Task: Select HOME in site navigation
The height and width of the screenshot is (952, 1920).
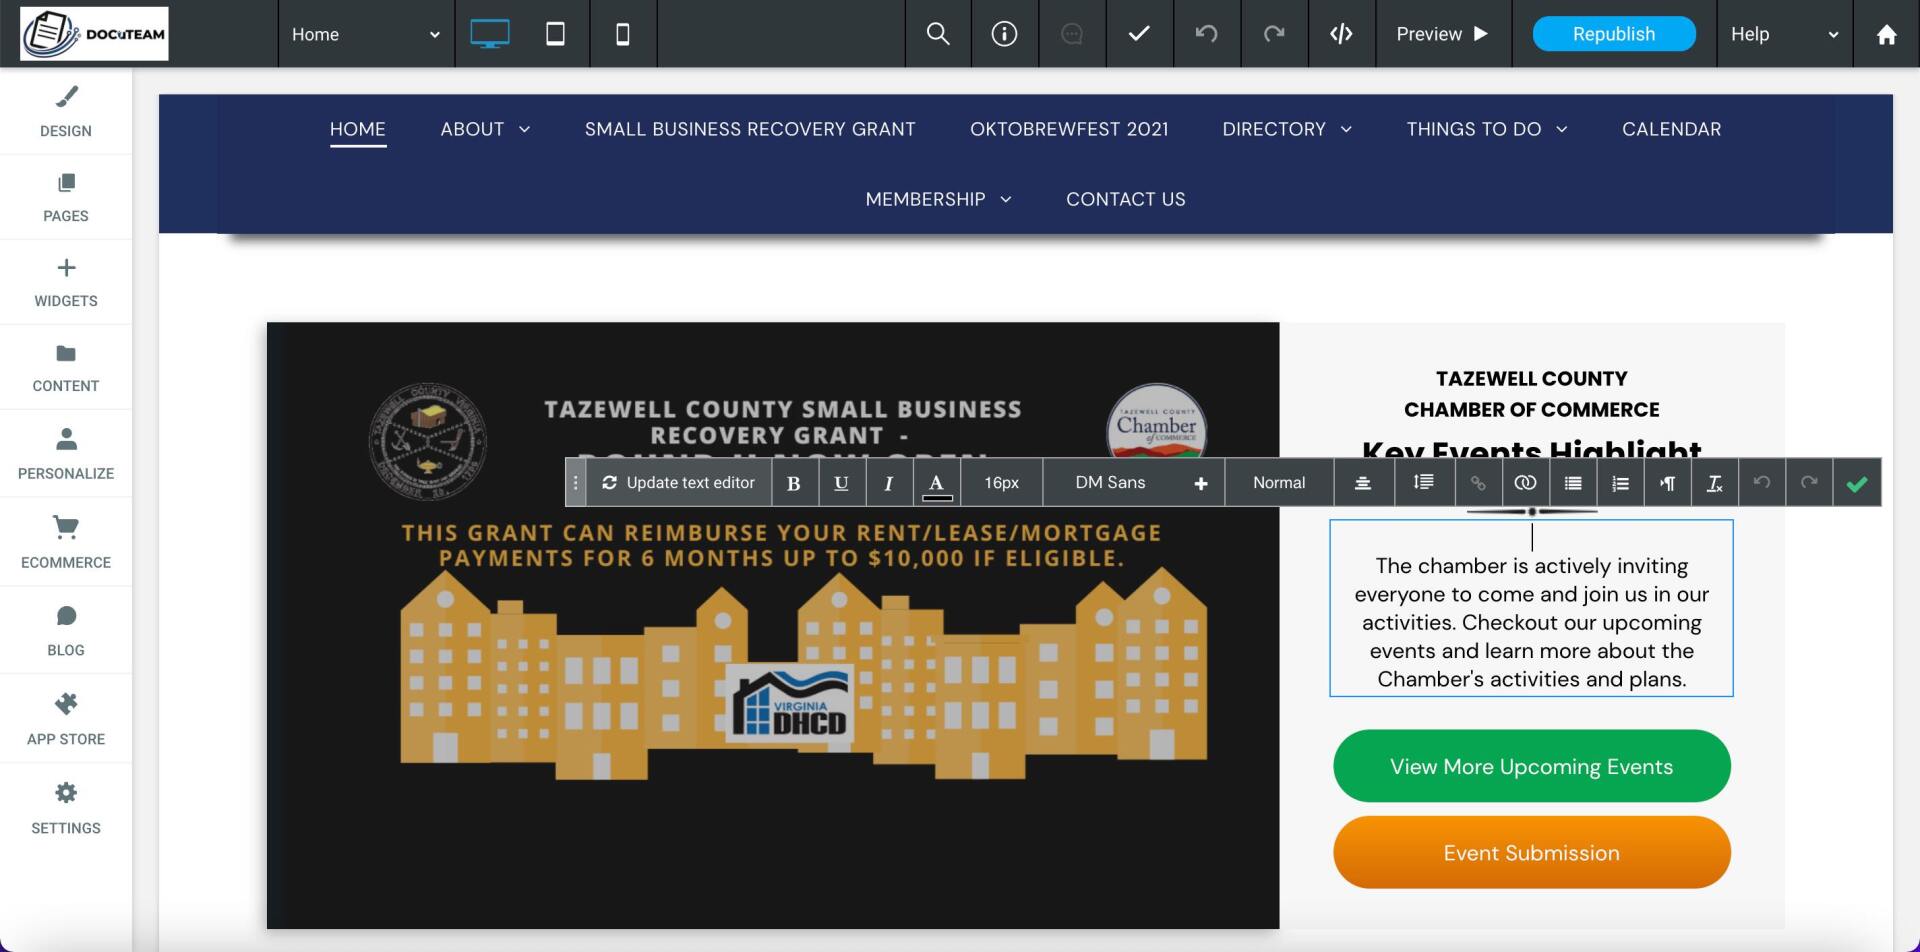Action: pos(358,129)
